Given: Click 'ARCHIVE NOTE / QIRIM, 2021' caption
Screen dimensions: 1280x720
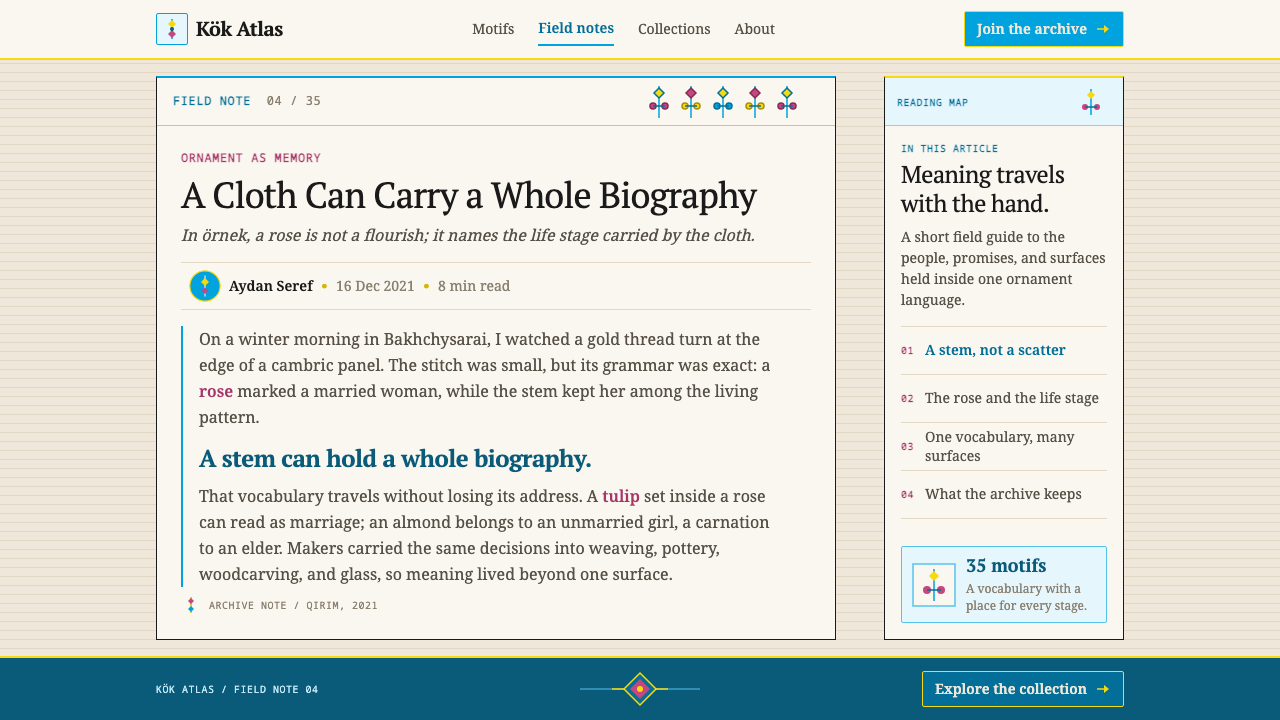Looking at the screenshot, I should pyautogui.click(x=293, y=606).
